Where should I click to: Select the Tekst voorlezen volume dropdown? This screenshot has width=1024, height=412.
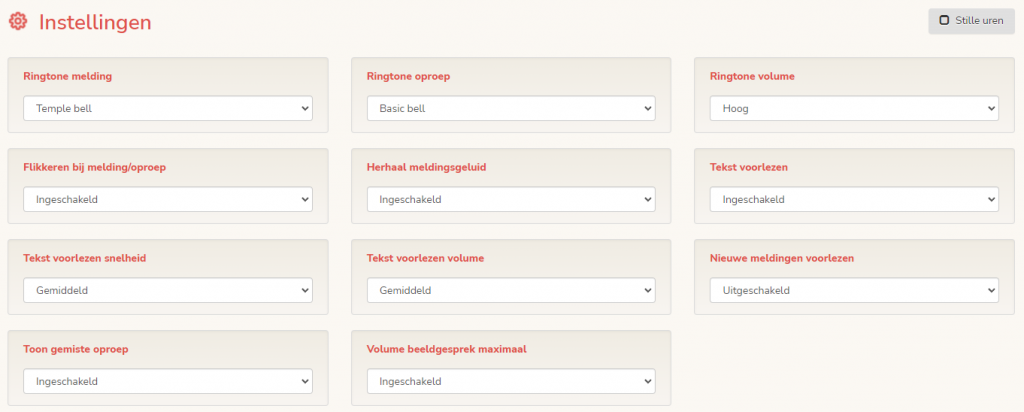[x=511, y=290]
